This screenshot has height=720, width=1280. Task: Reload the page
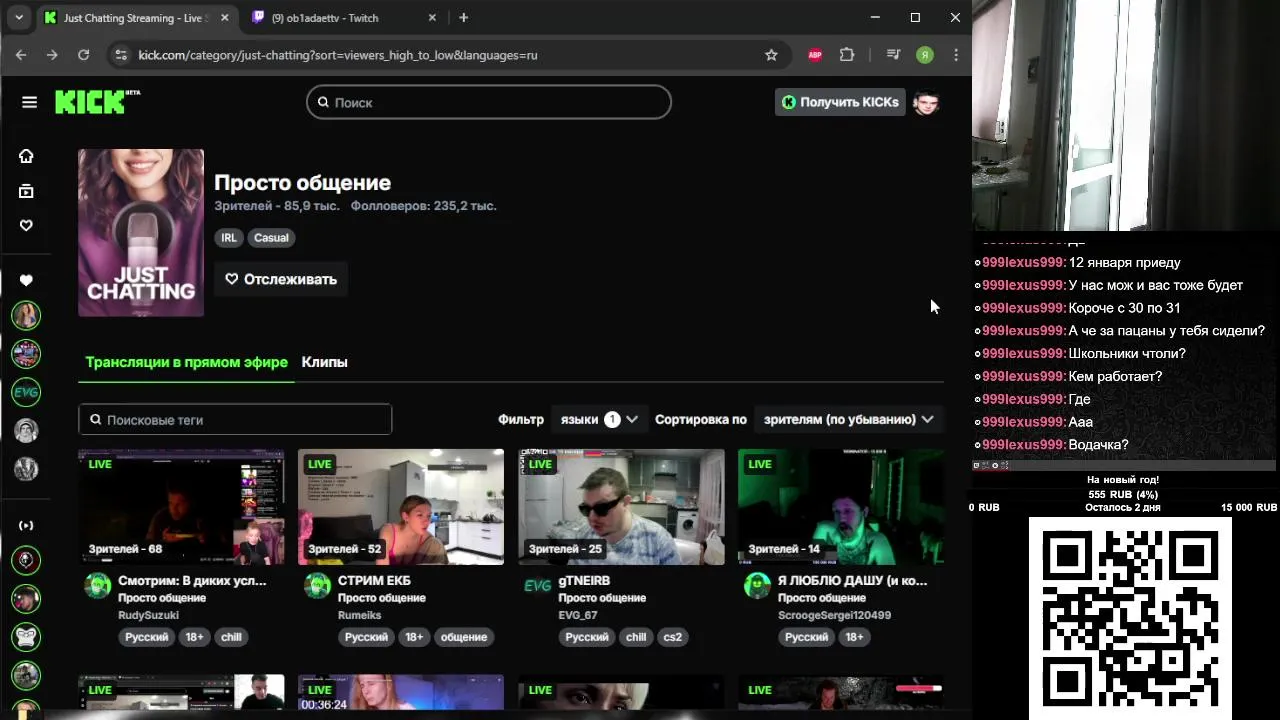[83, 55]
